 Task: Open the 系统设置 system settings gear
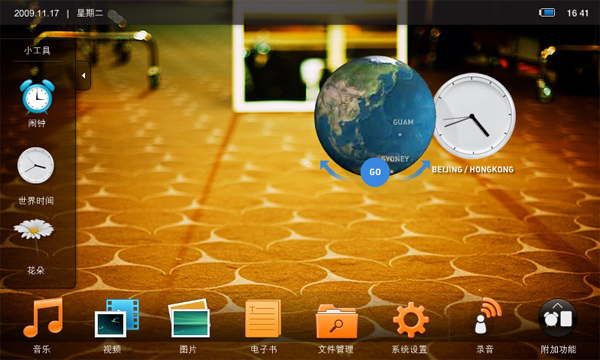click(411, 319)
